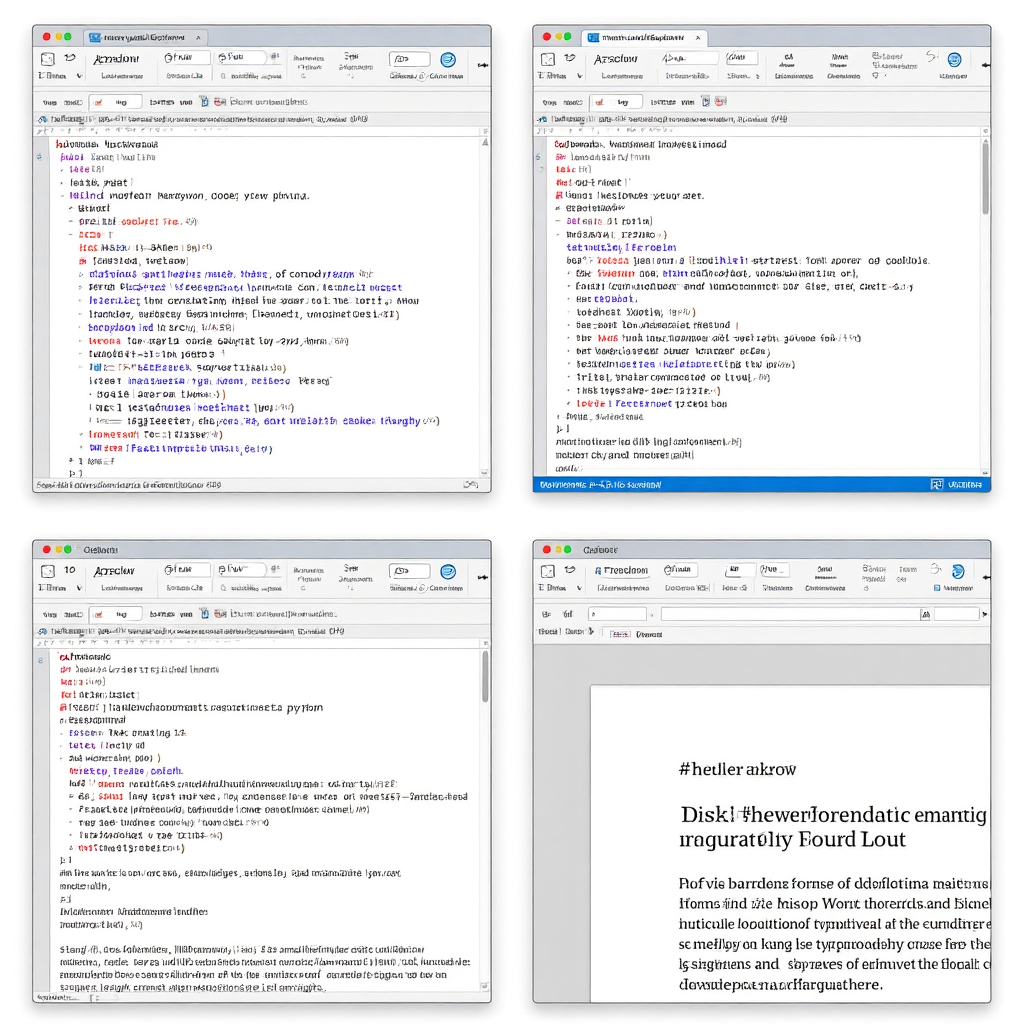Click the small input field left of the long search field
The image size is (1024, 1024).
click(616, 614)
